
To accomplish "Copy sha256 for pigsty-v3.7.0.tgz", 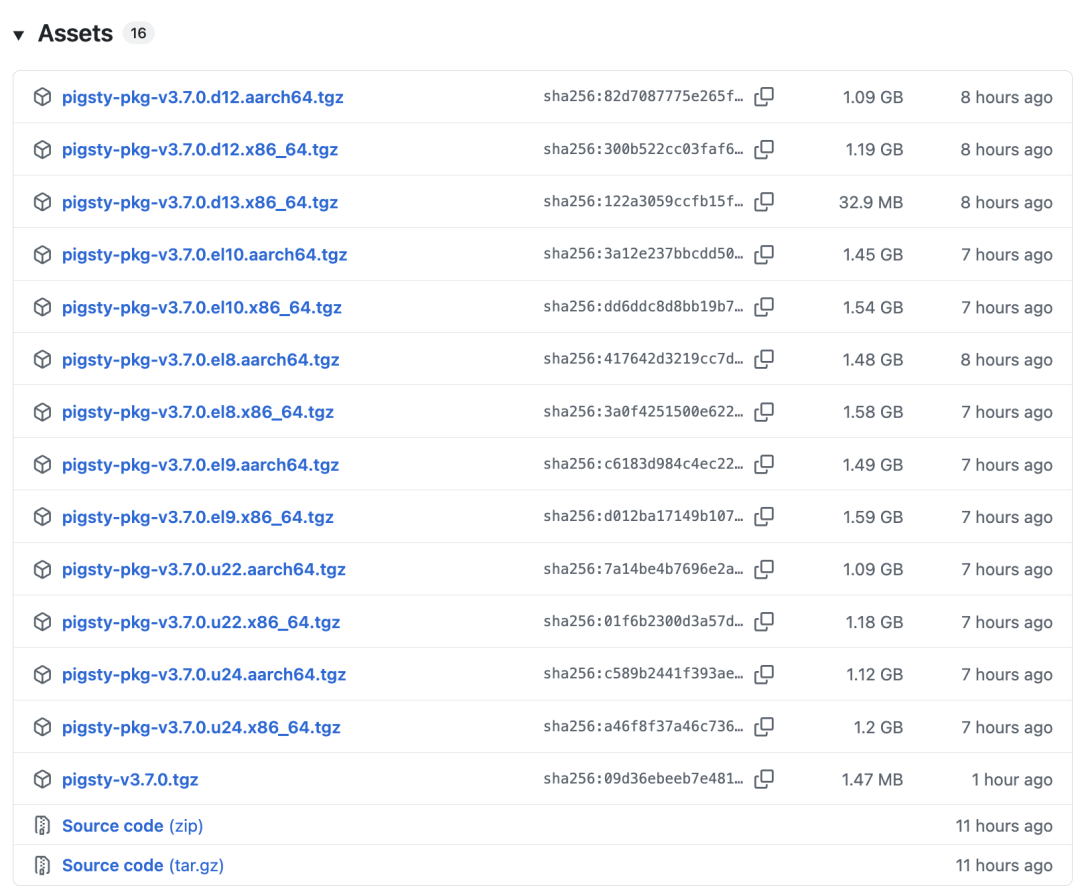I will point(764,780).
